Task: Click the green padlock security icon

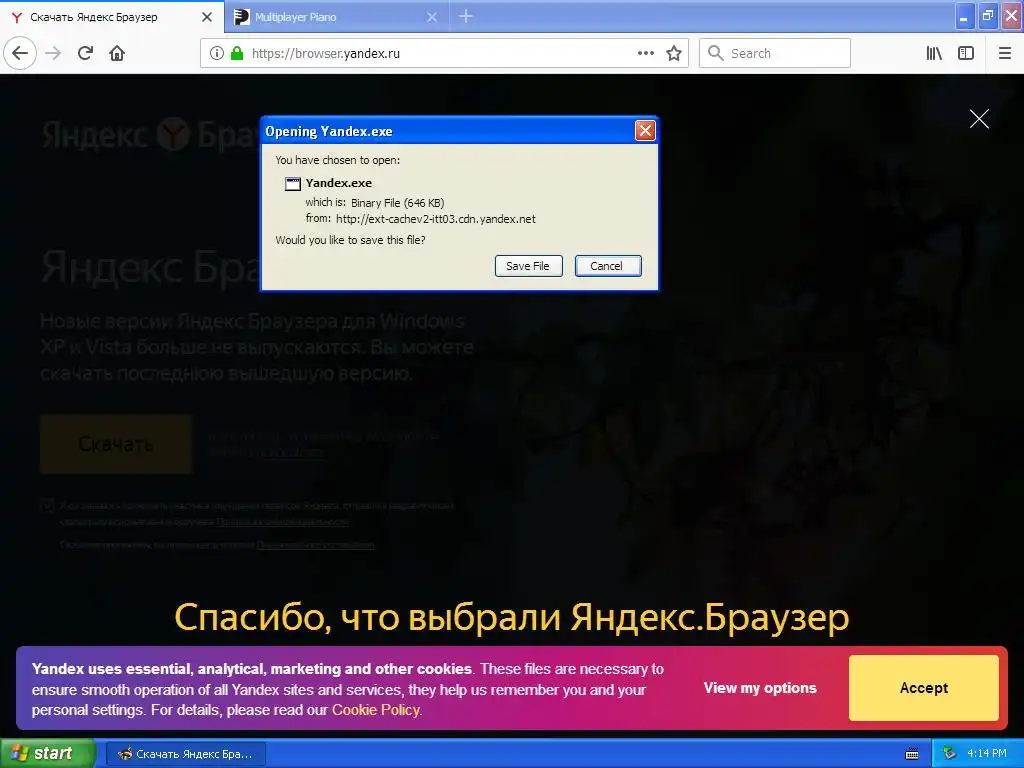Action: tap(237, 53)
